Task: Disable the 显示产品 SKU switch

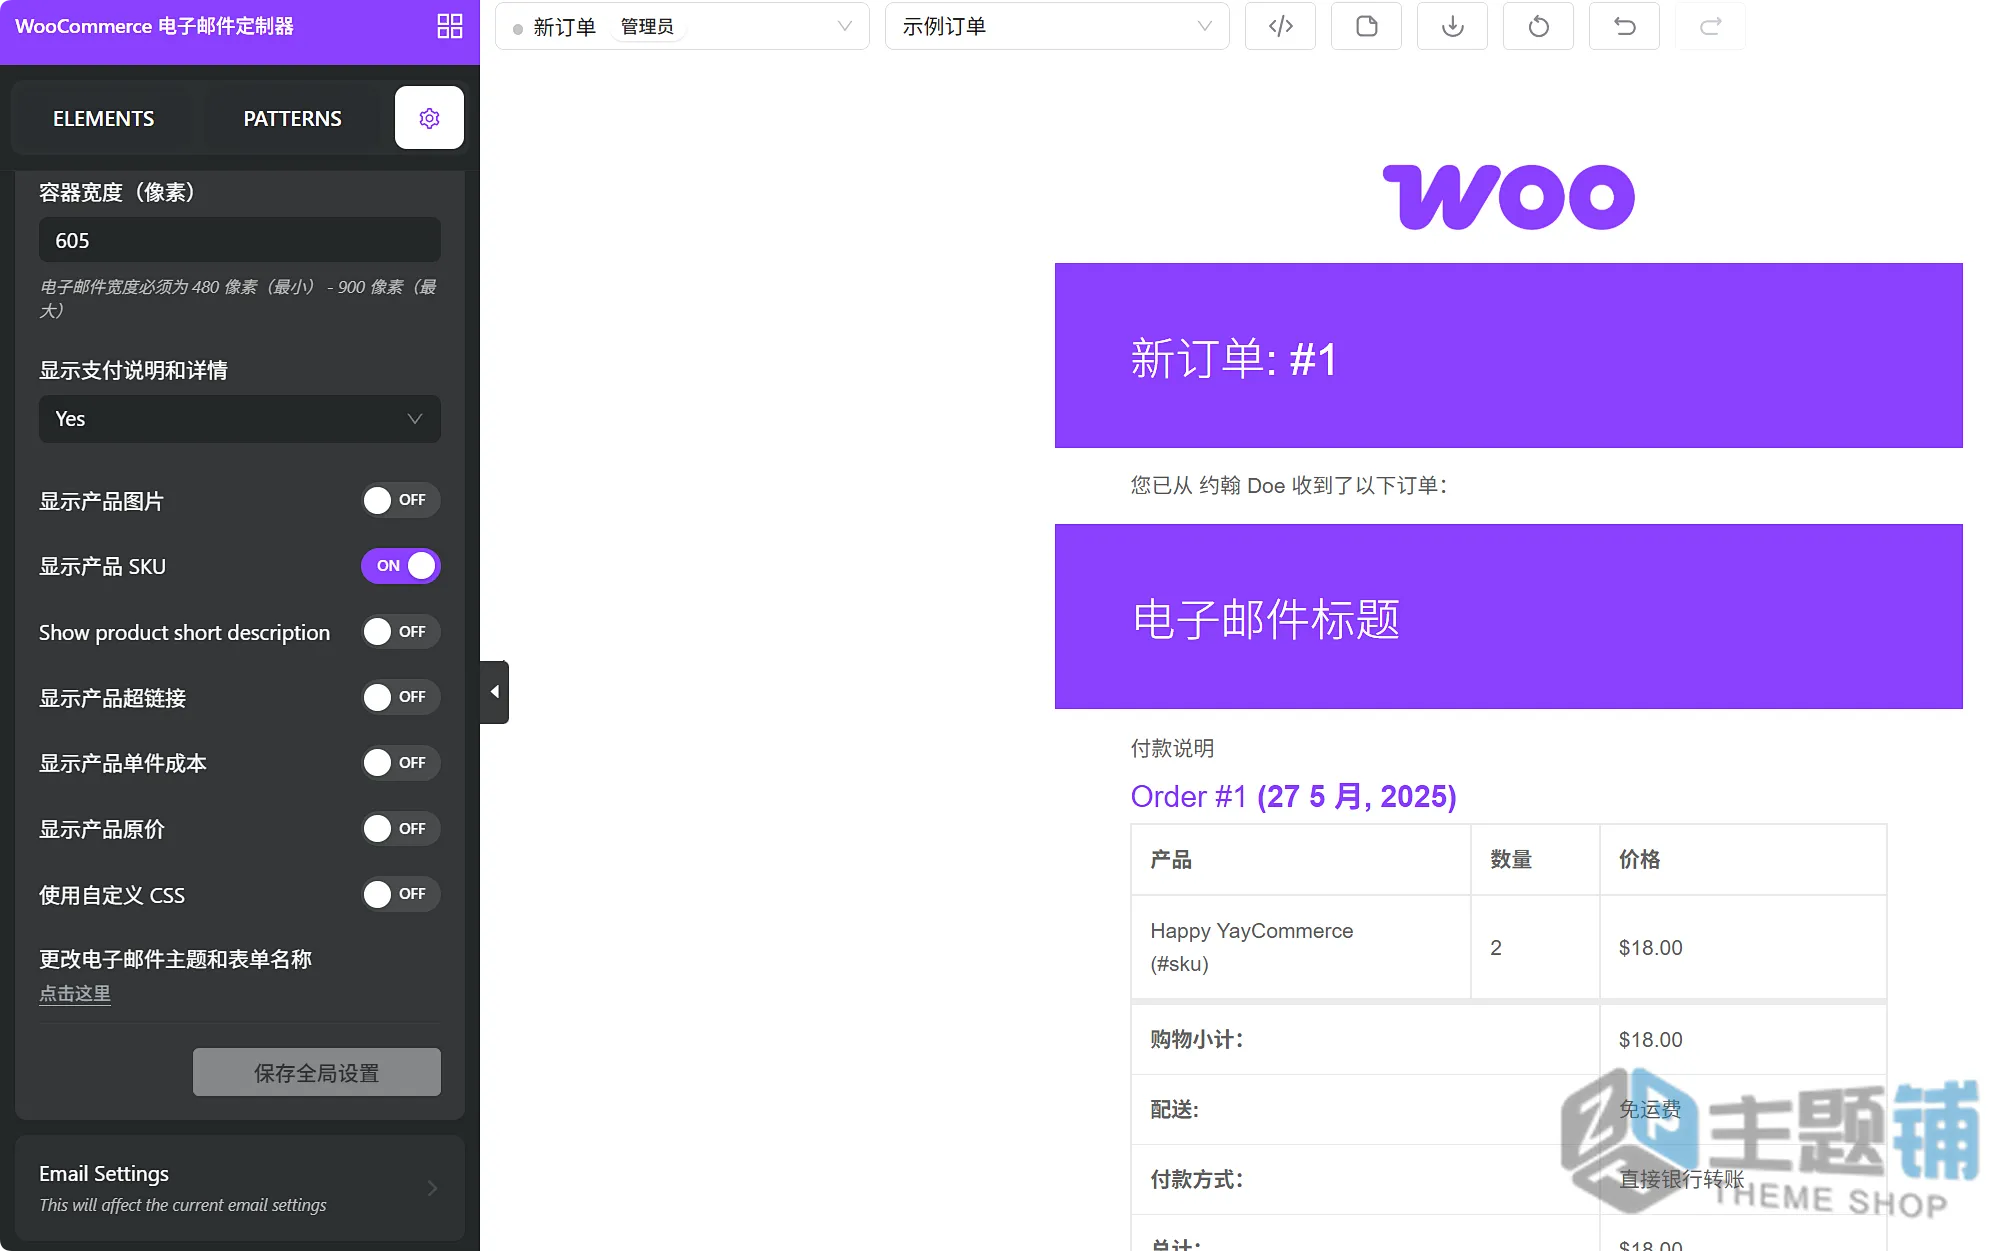Action: tap(400, 566)
